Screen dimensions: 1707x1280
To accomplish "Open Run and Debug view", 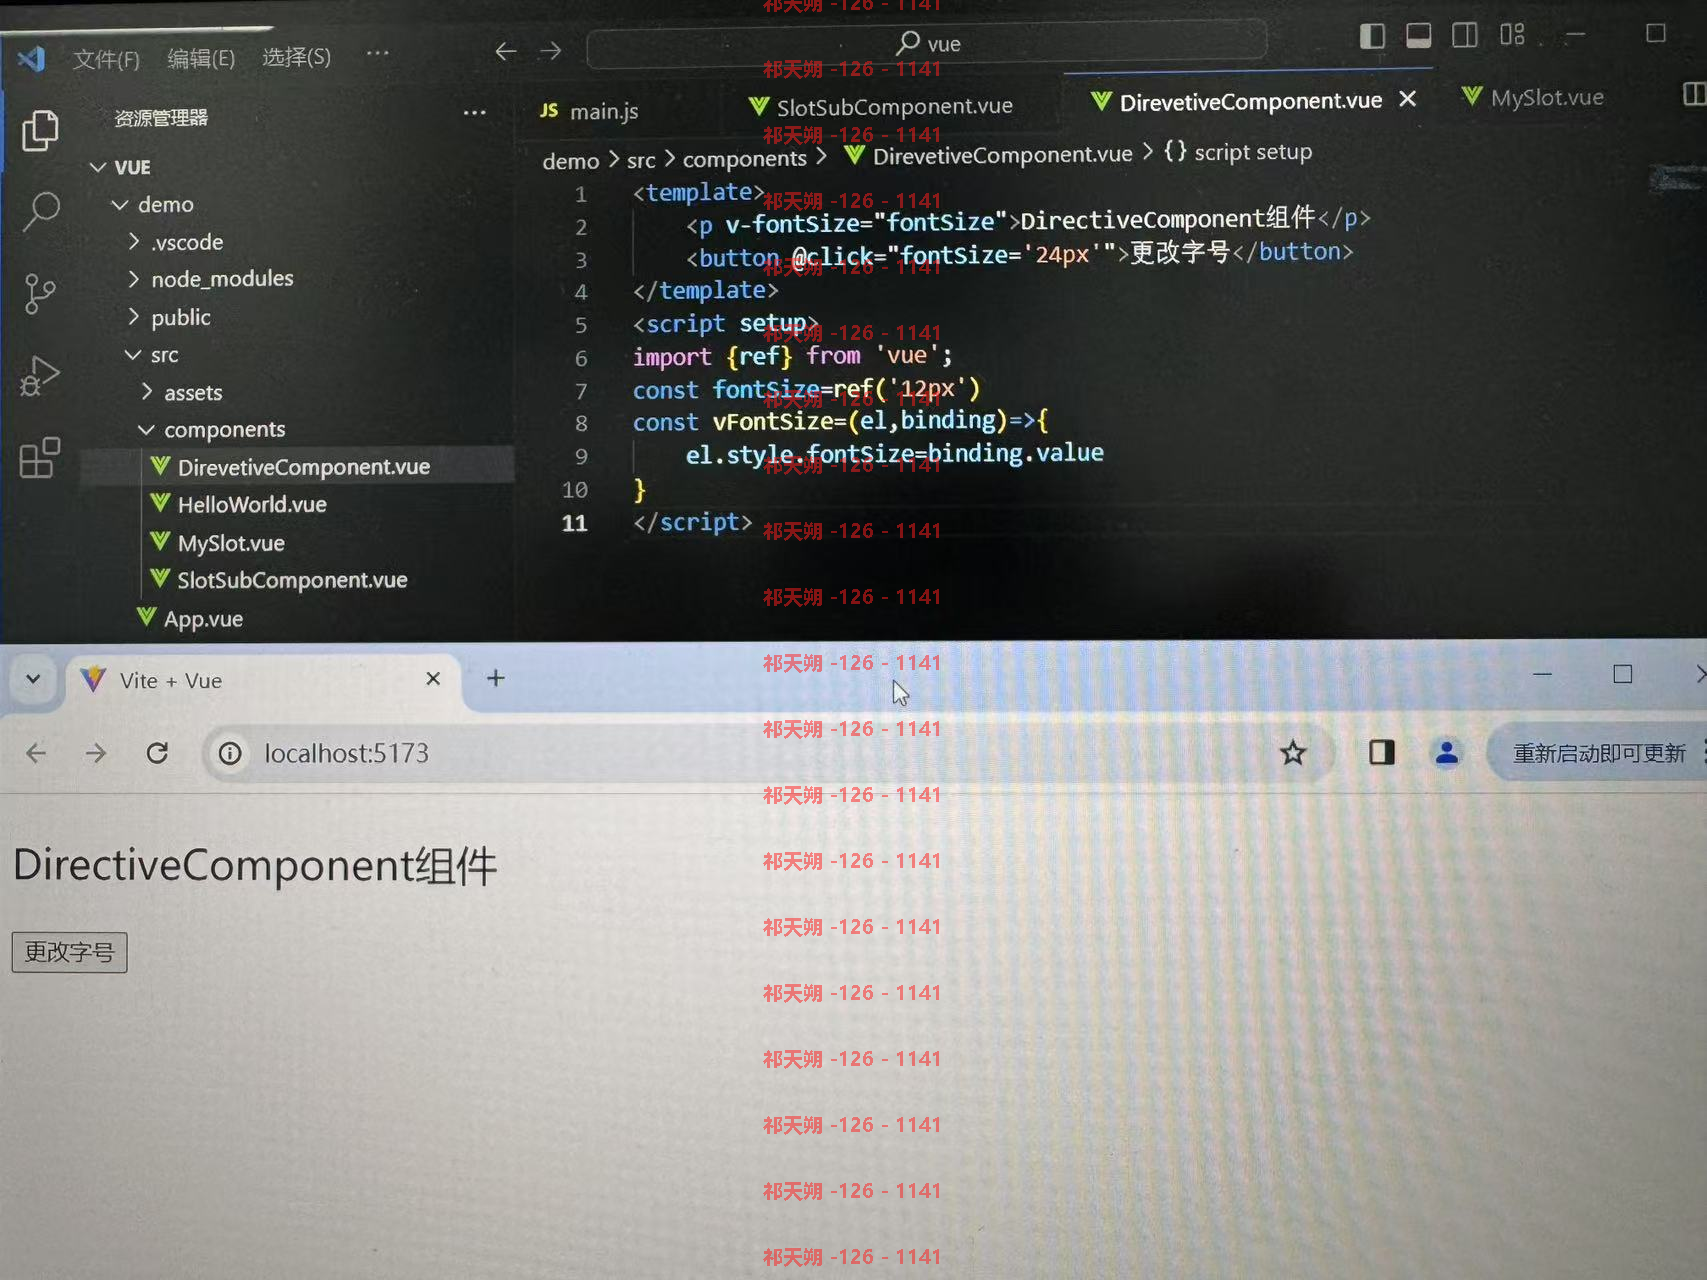I will (x=40, y=376).
